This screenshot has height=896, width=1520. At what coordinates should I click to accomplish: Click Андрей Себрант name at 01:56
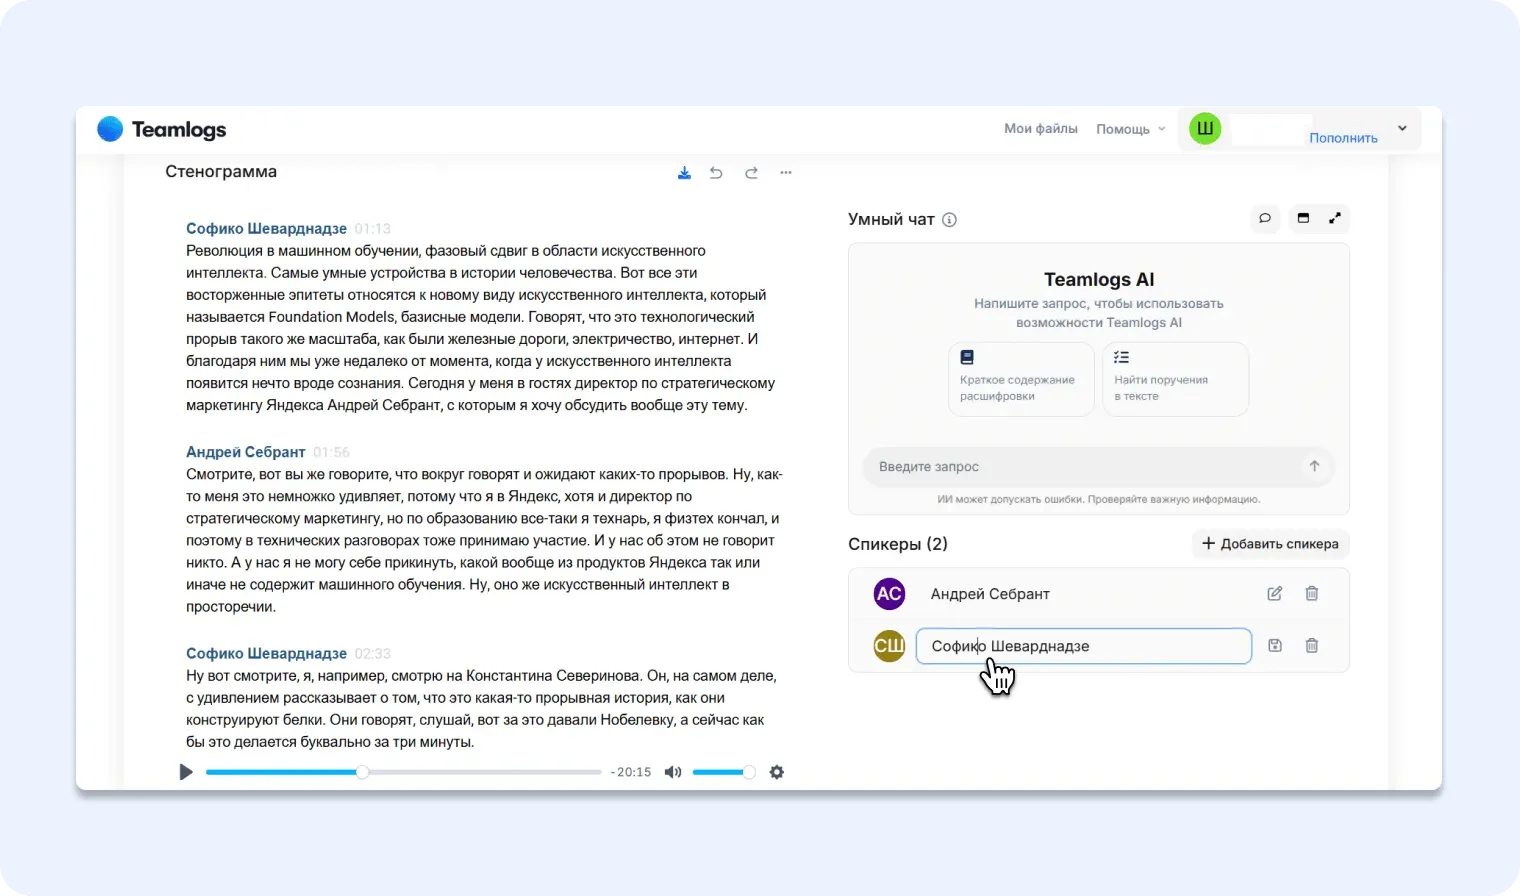click(246, 452)
